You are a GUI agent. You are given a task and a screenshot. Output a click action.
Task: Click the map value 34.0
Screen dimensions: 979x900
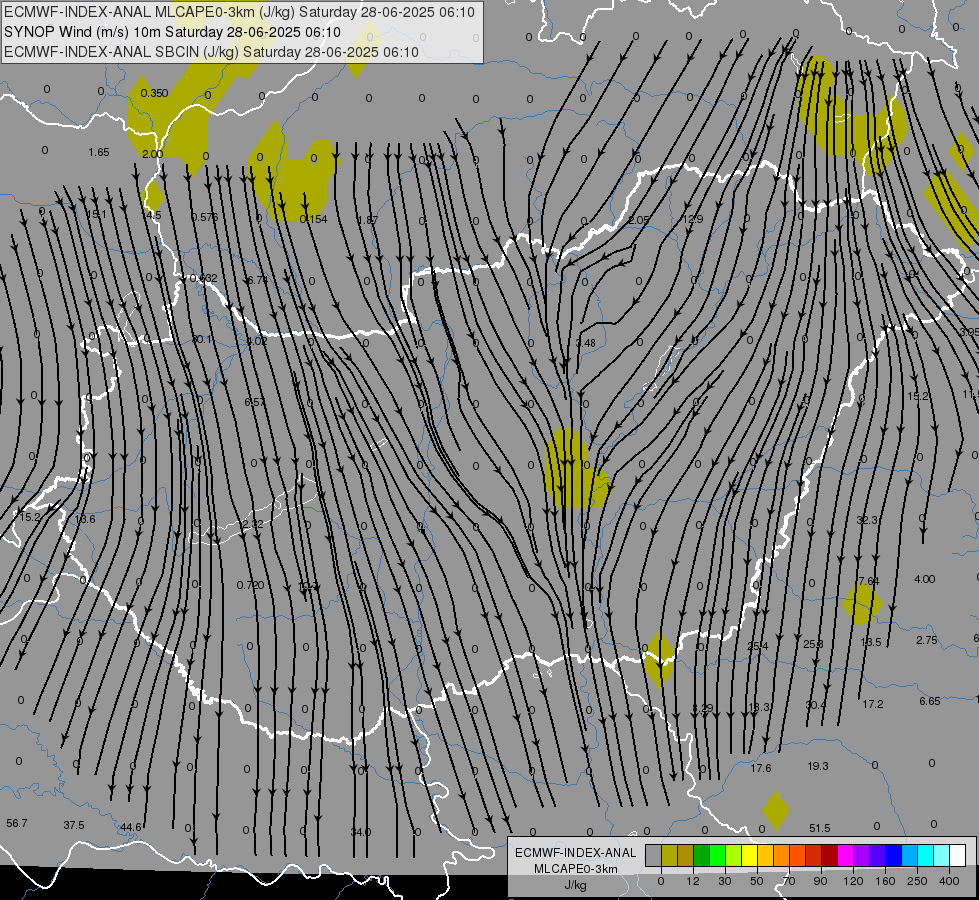click(361, 832)
